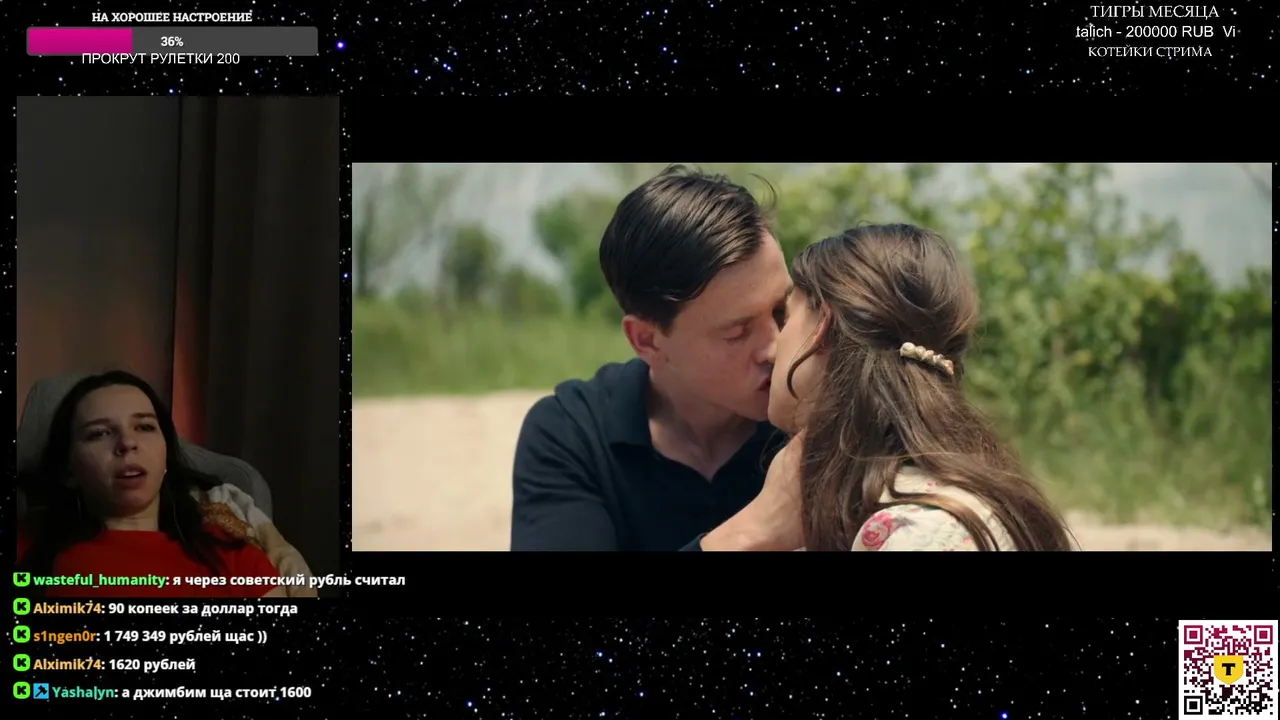Screen dimensions: 1280x720
Task: Open Alximik74's name on the '90 копеек' message
Action: click(x=67, y=608)
